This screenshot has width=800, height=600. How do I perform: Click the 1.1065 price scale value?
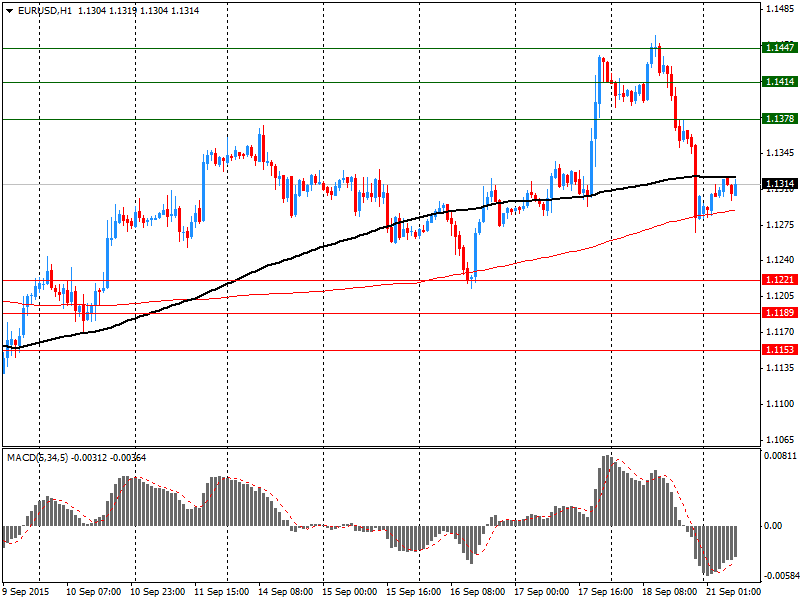point(780,440)
